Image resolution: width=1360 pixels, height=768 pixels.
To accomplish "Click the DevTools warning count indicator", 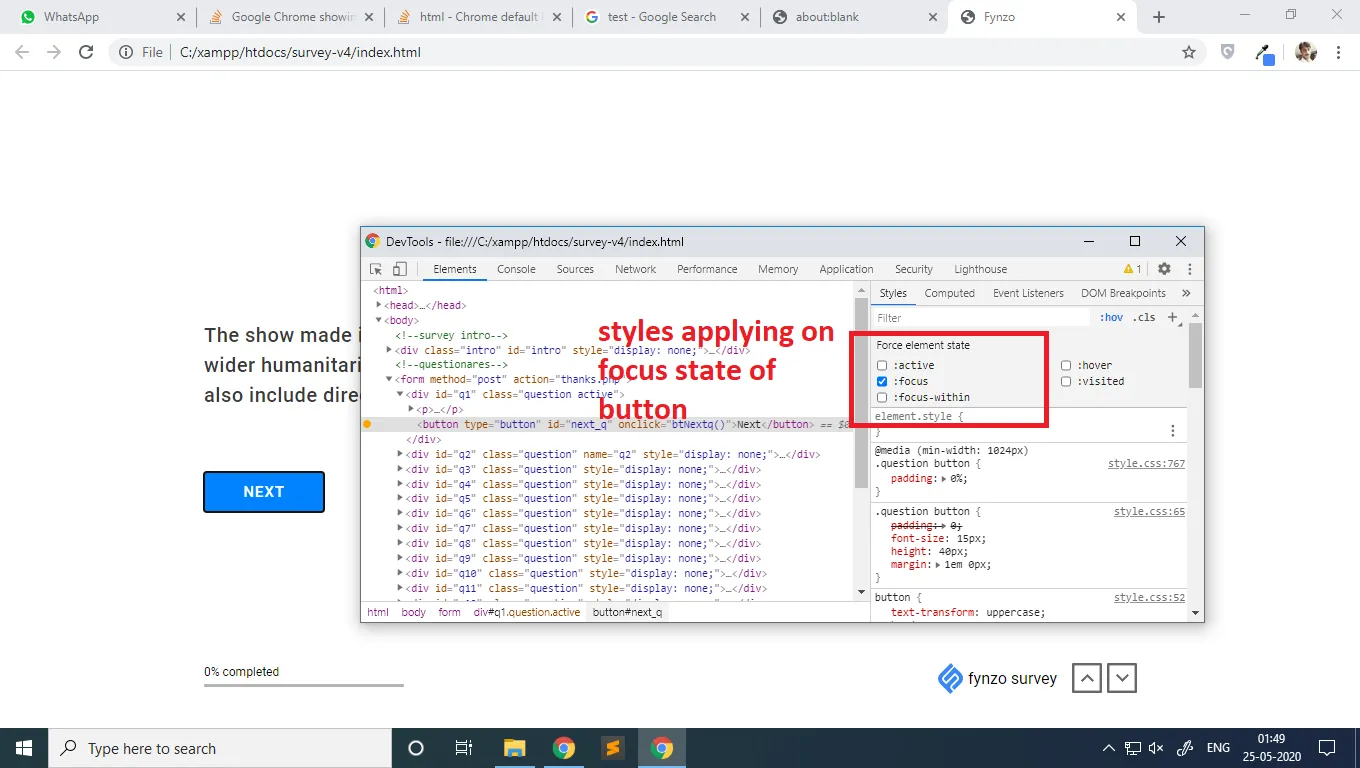I will [x=1132, y=269].
